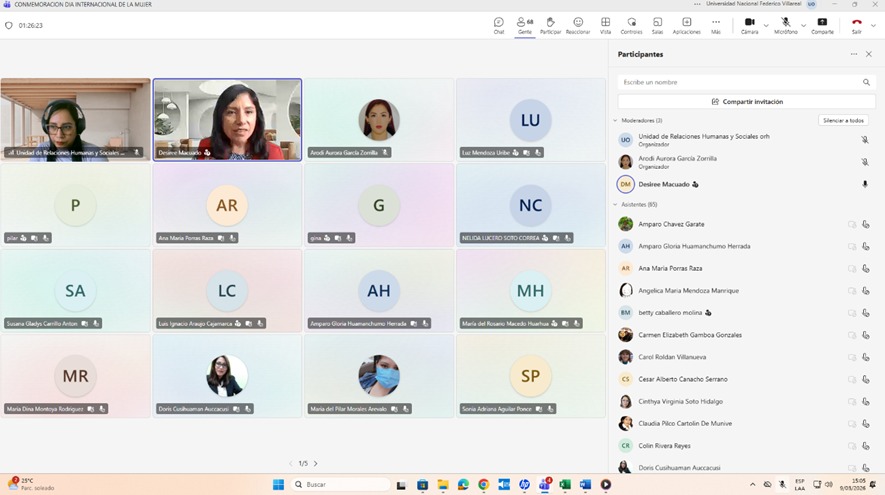Toggle the Cámara on or off
The width and height of the screenshot is (885, 495).
pyautogui.click(x=750, y=25)
